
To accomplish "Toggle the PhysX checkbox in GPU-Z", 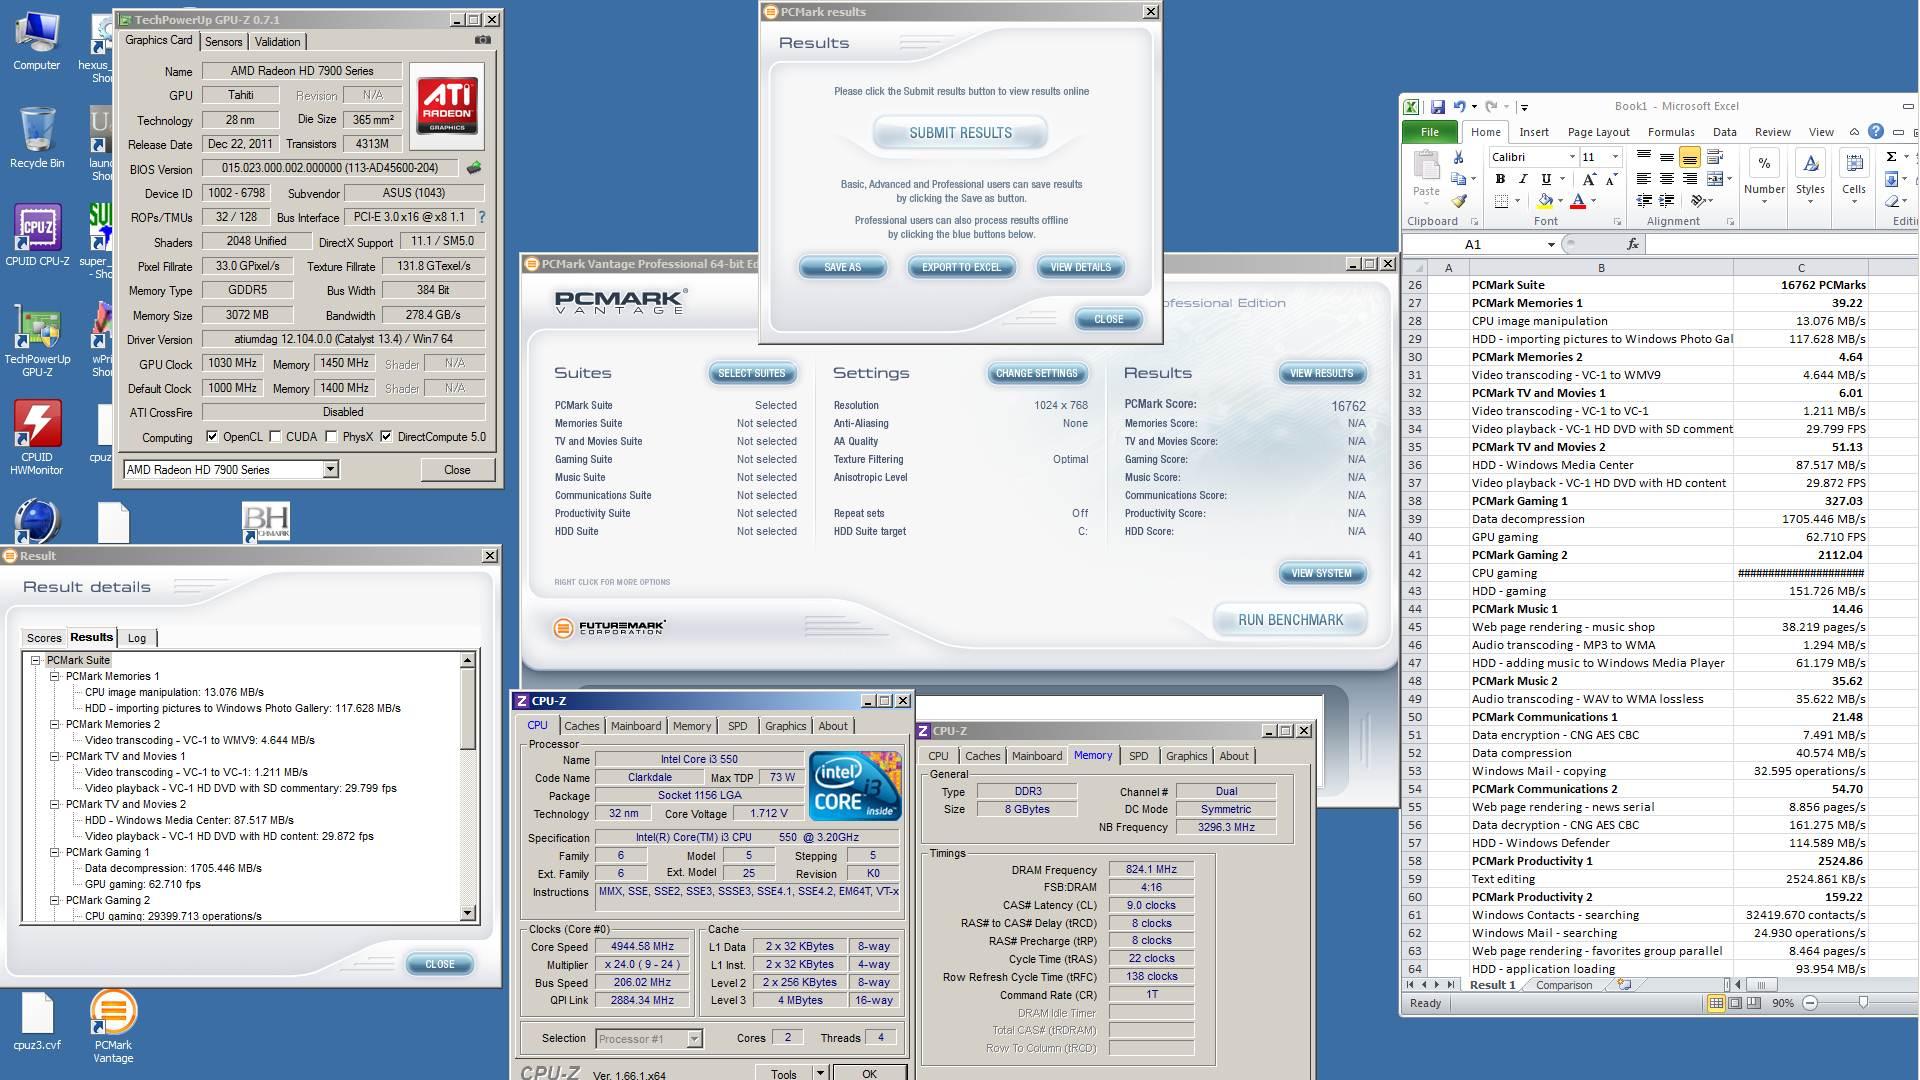I will (x=332, y=437).
